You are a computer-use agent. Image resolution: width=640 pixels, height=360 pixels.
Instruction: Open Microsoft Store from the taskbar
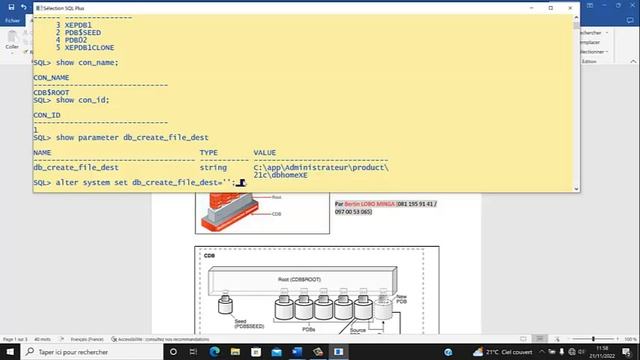256,352
